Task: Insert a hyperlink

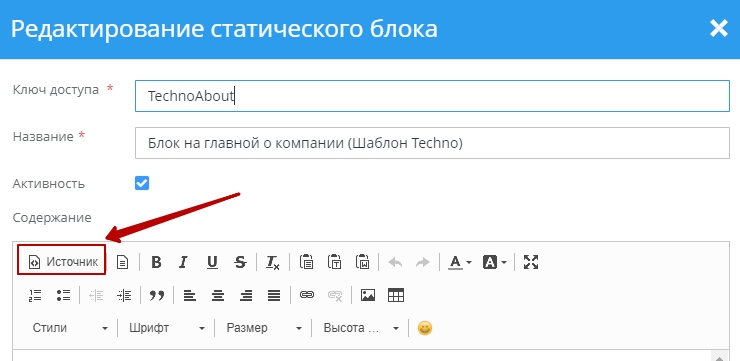Action: 307,295
